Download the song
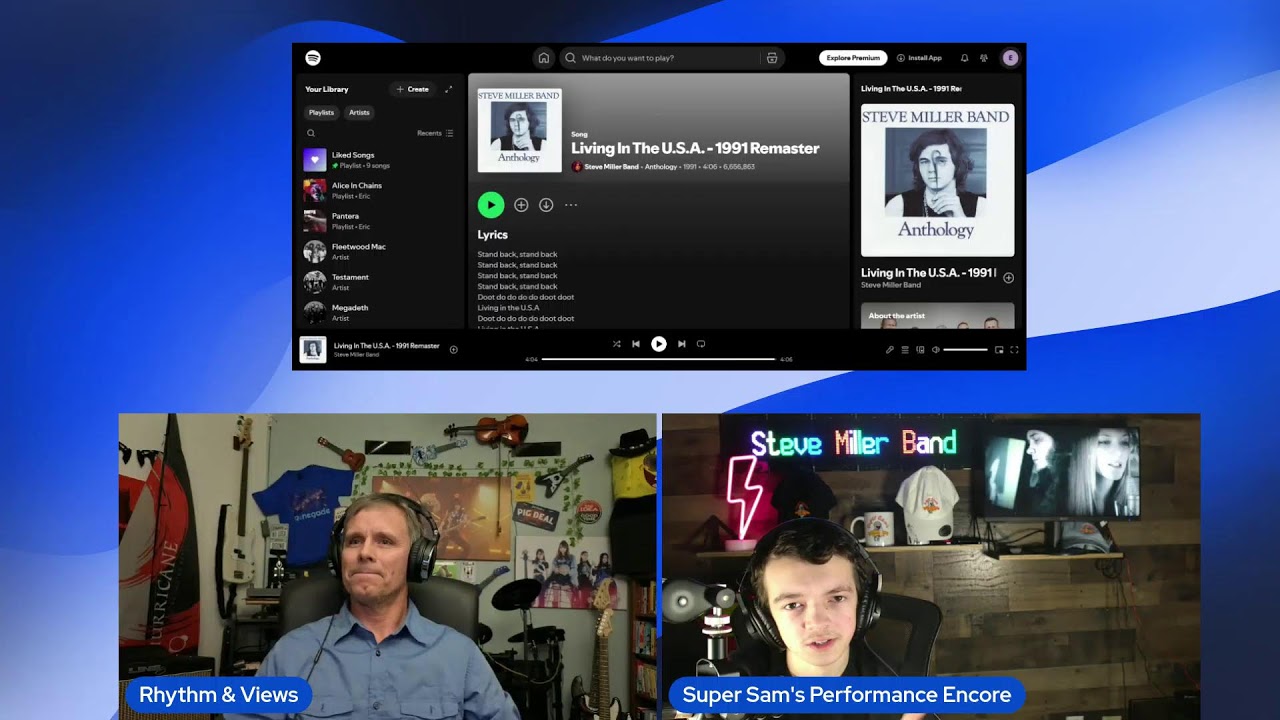The height and width of the screenshot is (720, 1280). click(546, 205)
